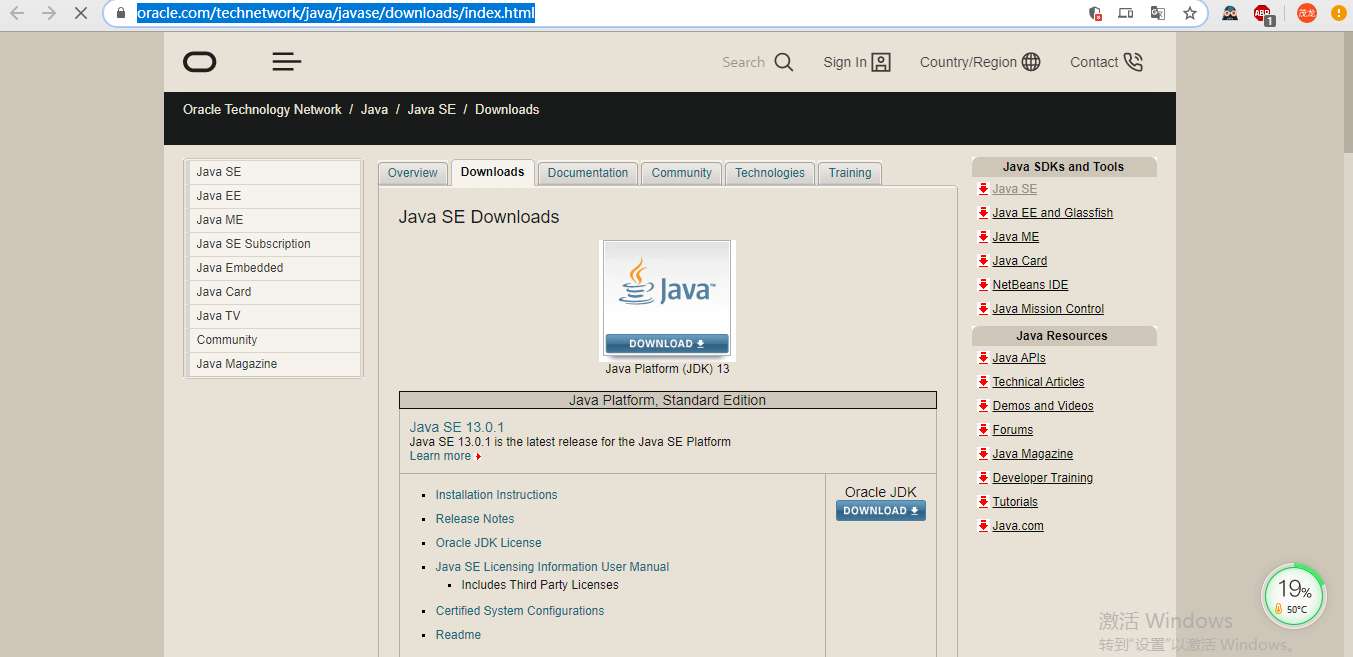This screenshot has width=1353, height=657.
Task: Click the Search magnifier icon
Action: click(784, 62)
